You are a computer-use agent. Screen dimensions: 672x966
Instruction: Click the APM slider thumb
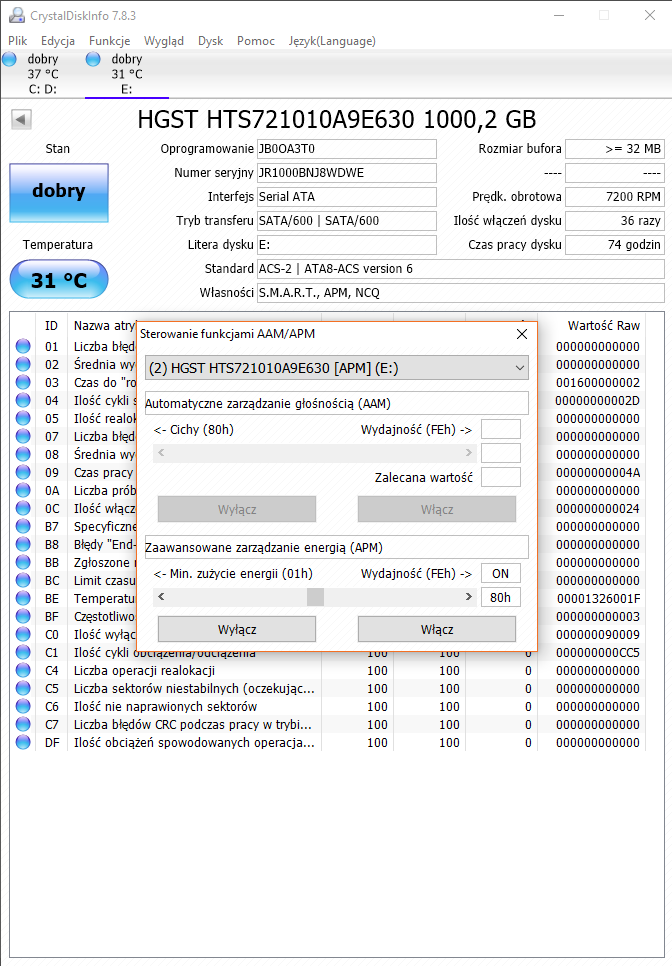point(315,597)
